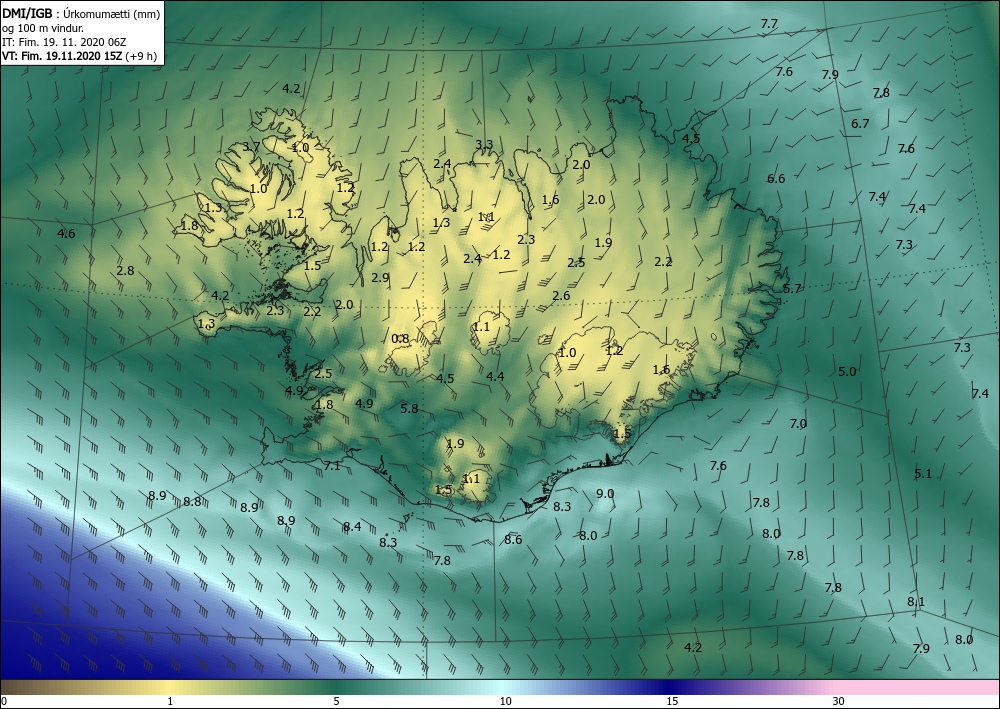The image size is (1000, 709).
Task: Click the 'og 100 m vindur.' caption line
Action: 43,28
